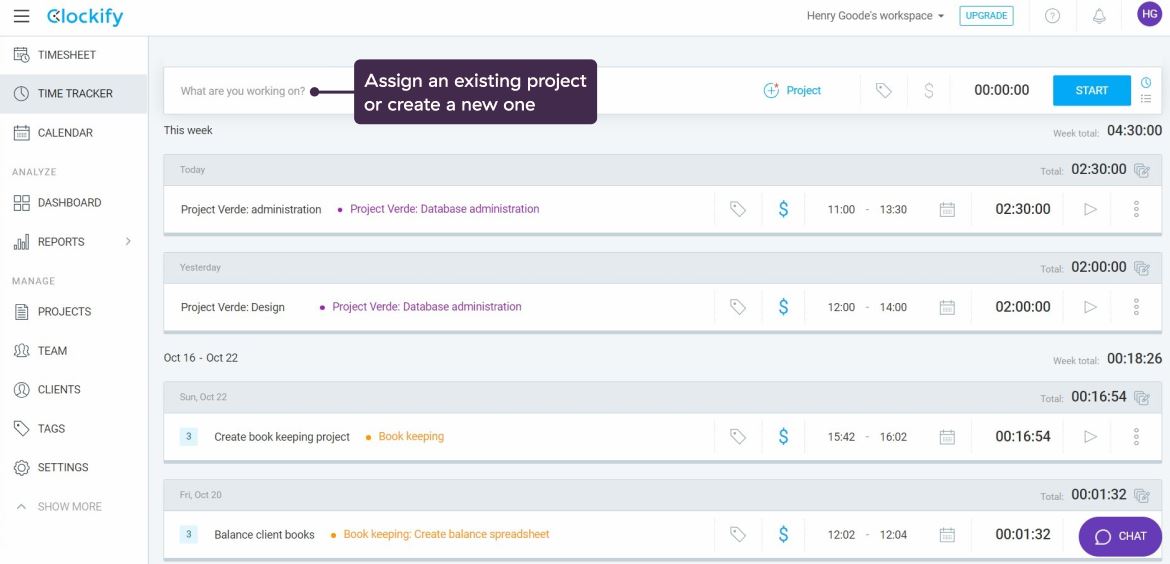The width and height of the screenshot is (1170, 564).
Task: Expand the Reports submenu arrow
Action: pos(128,241)
